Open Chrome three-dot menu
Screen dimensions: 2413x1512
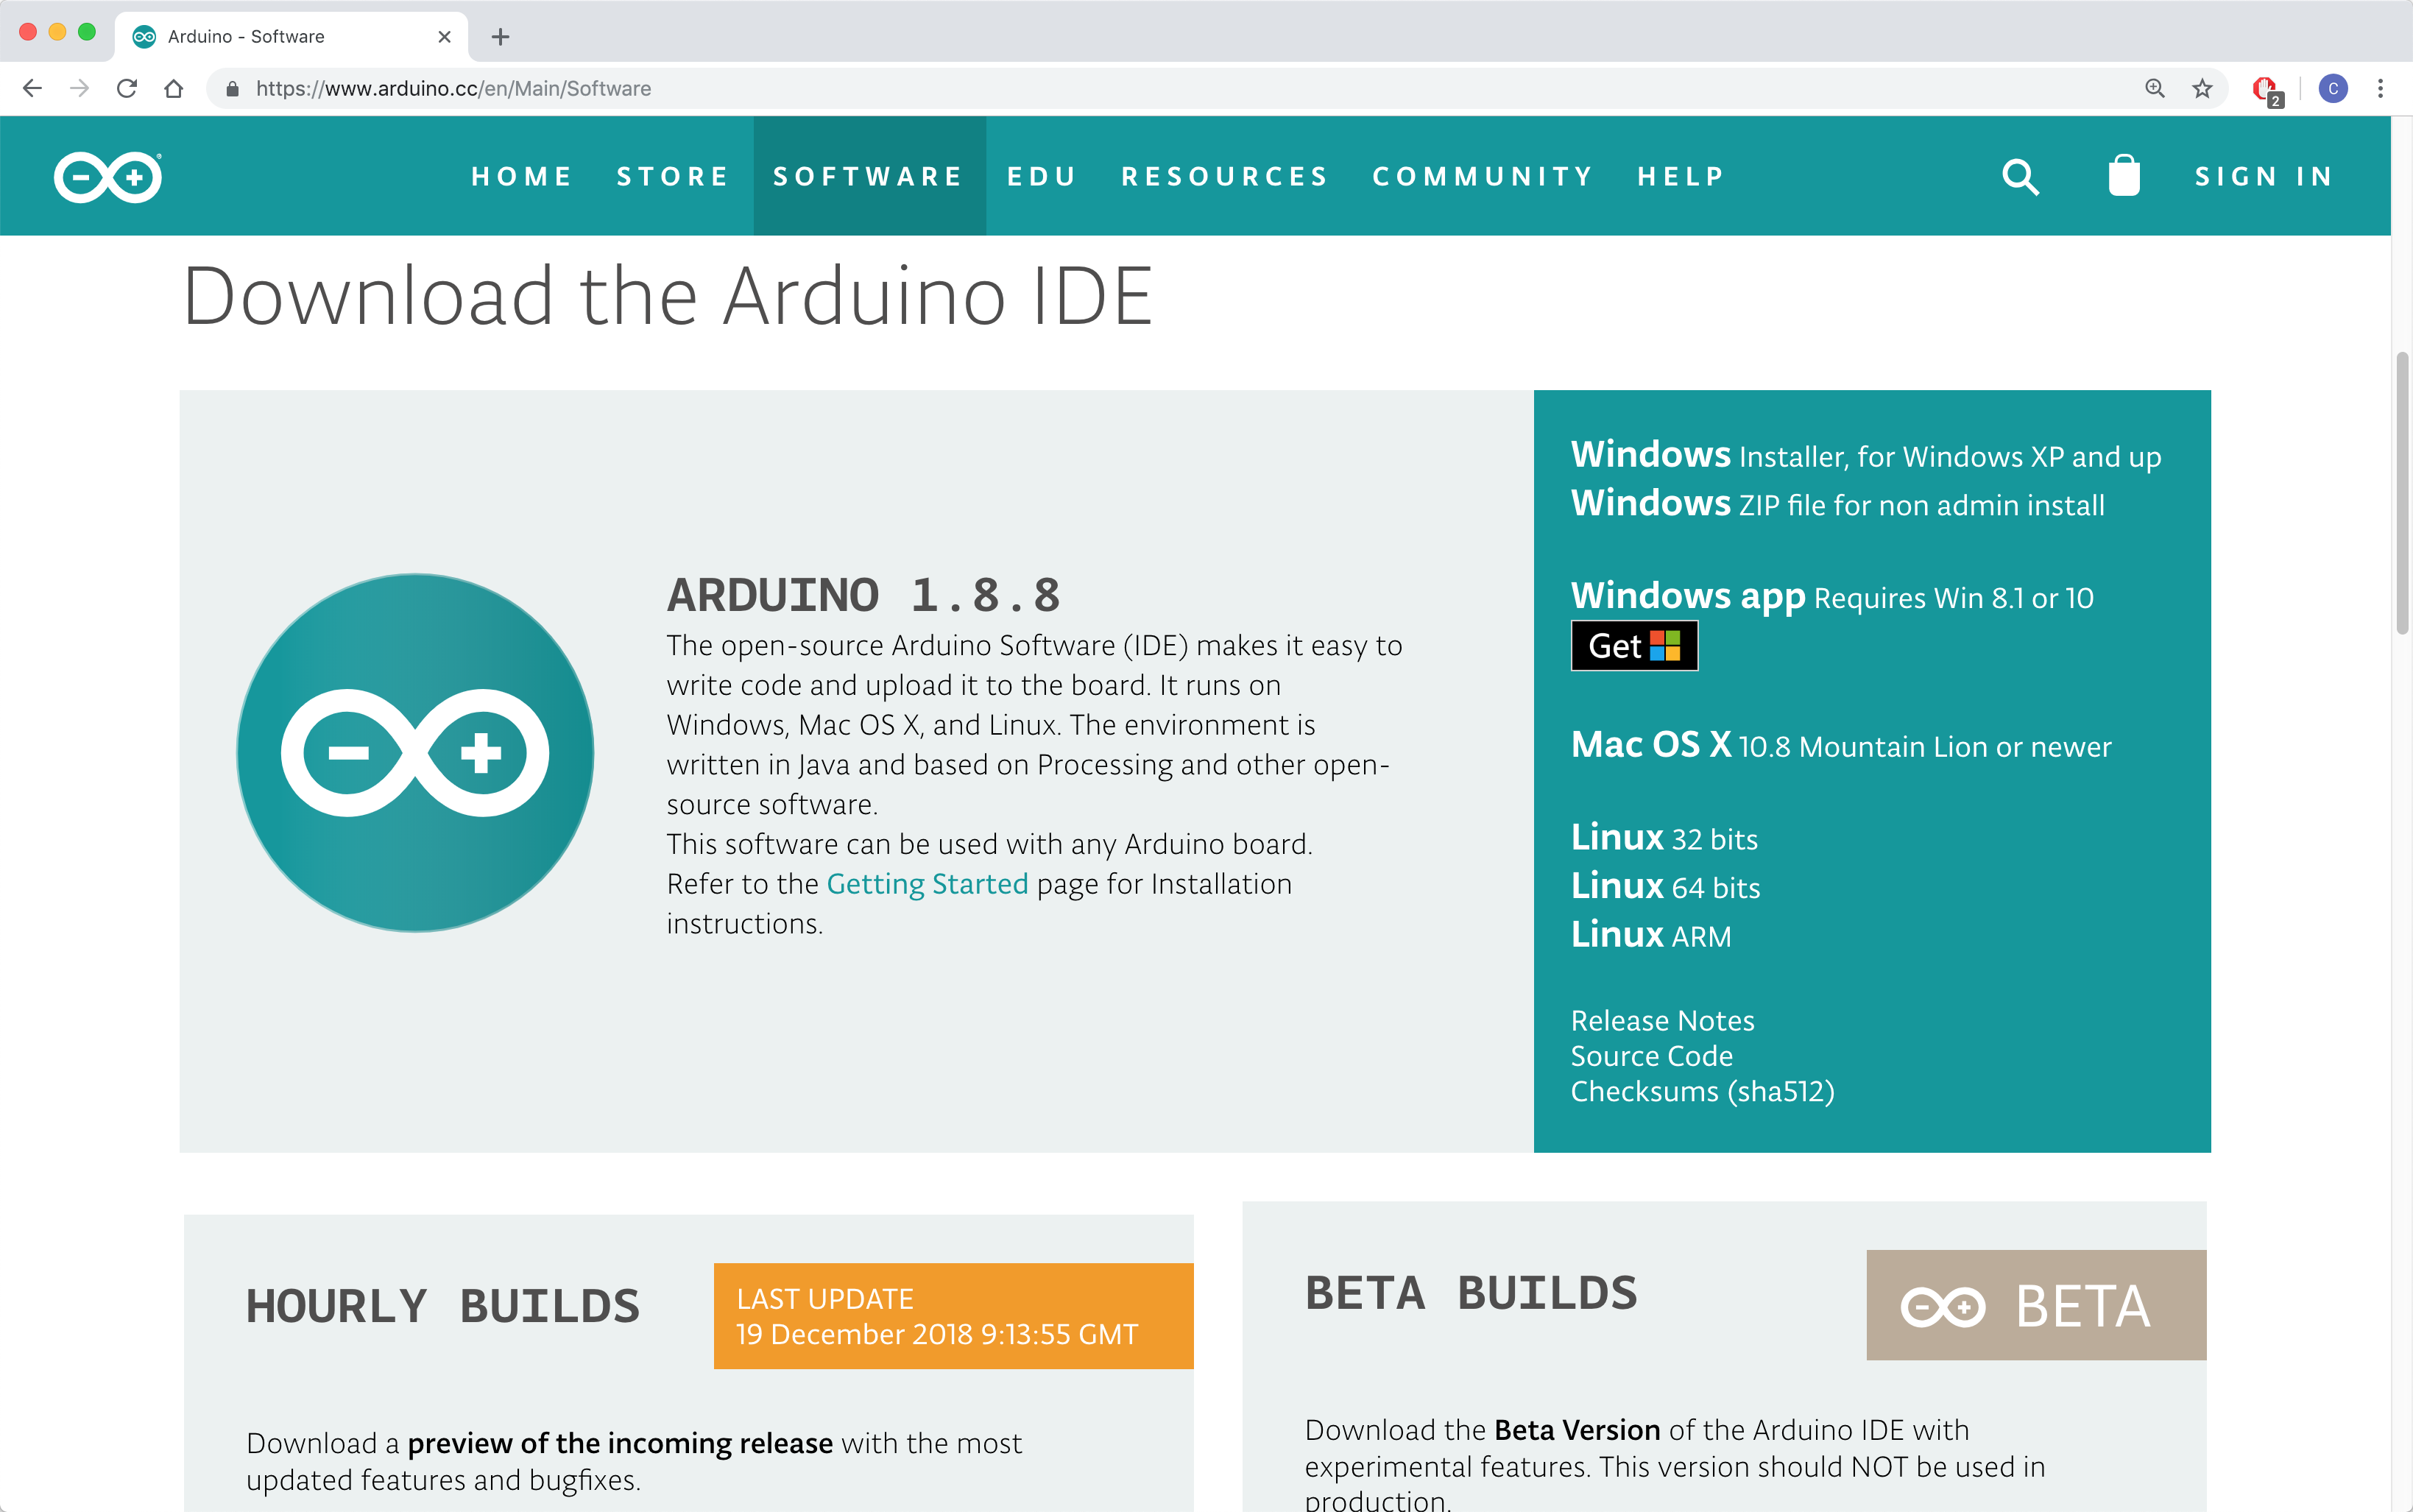coord(2380,89)
